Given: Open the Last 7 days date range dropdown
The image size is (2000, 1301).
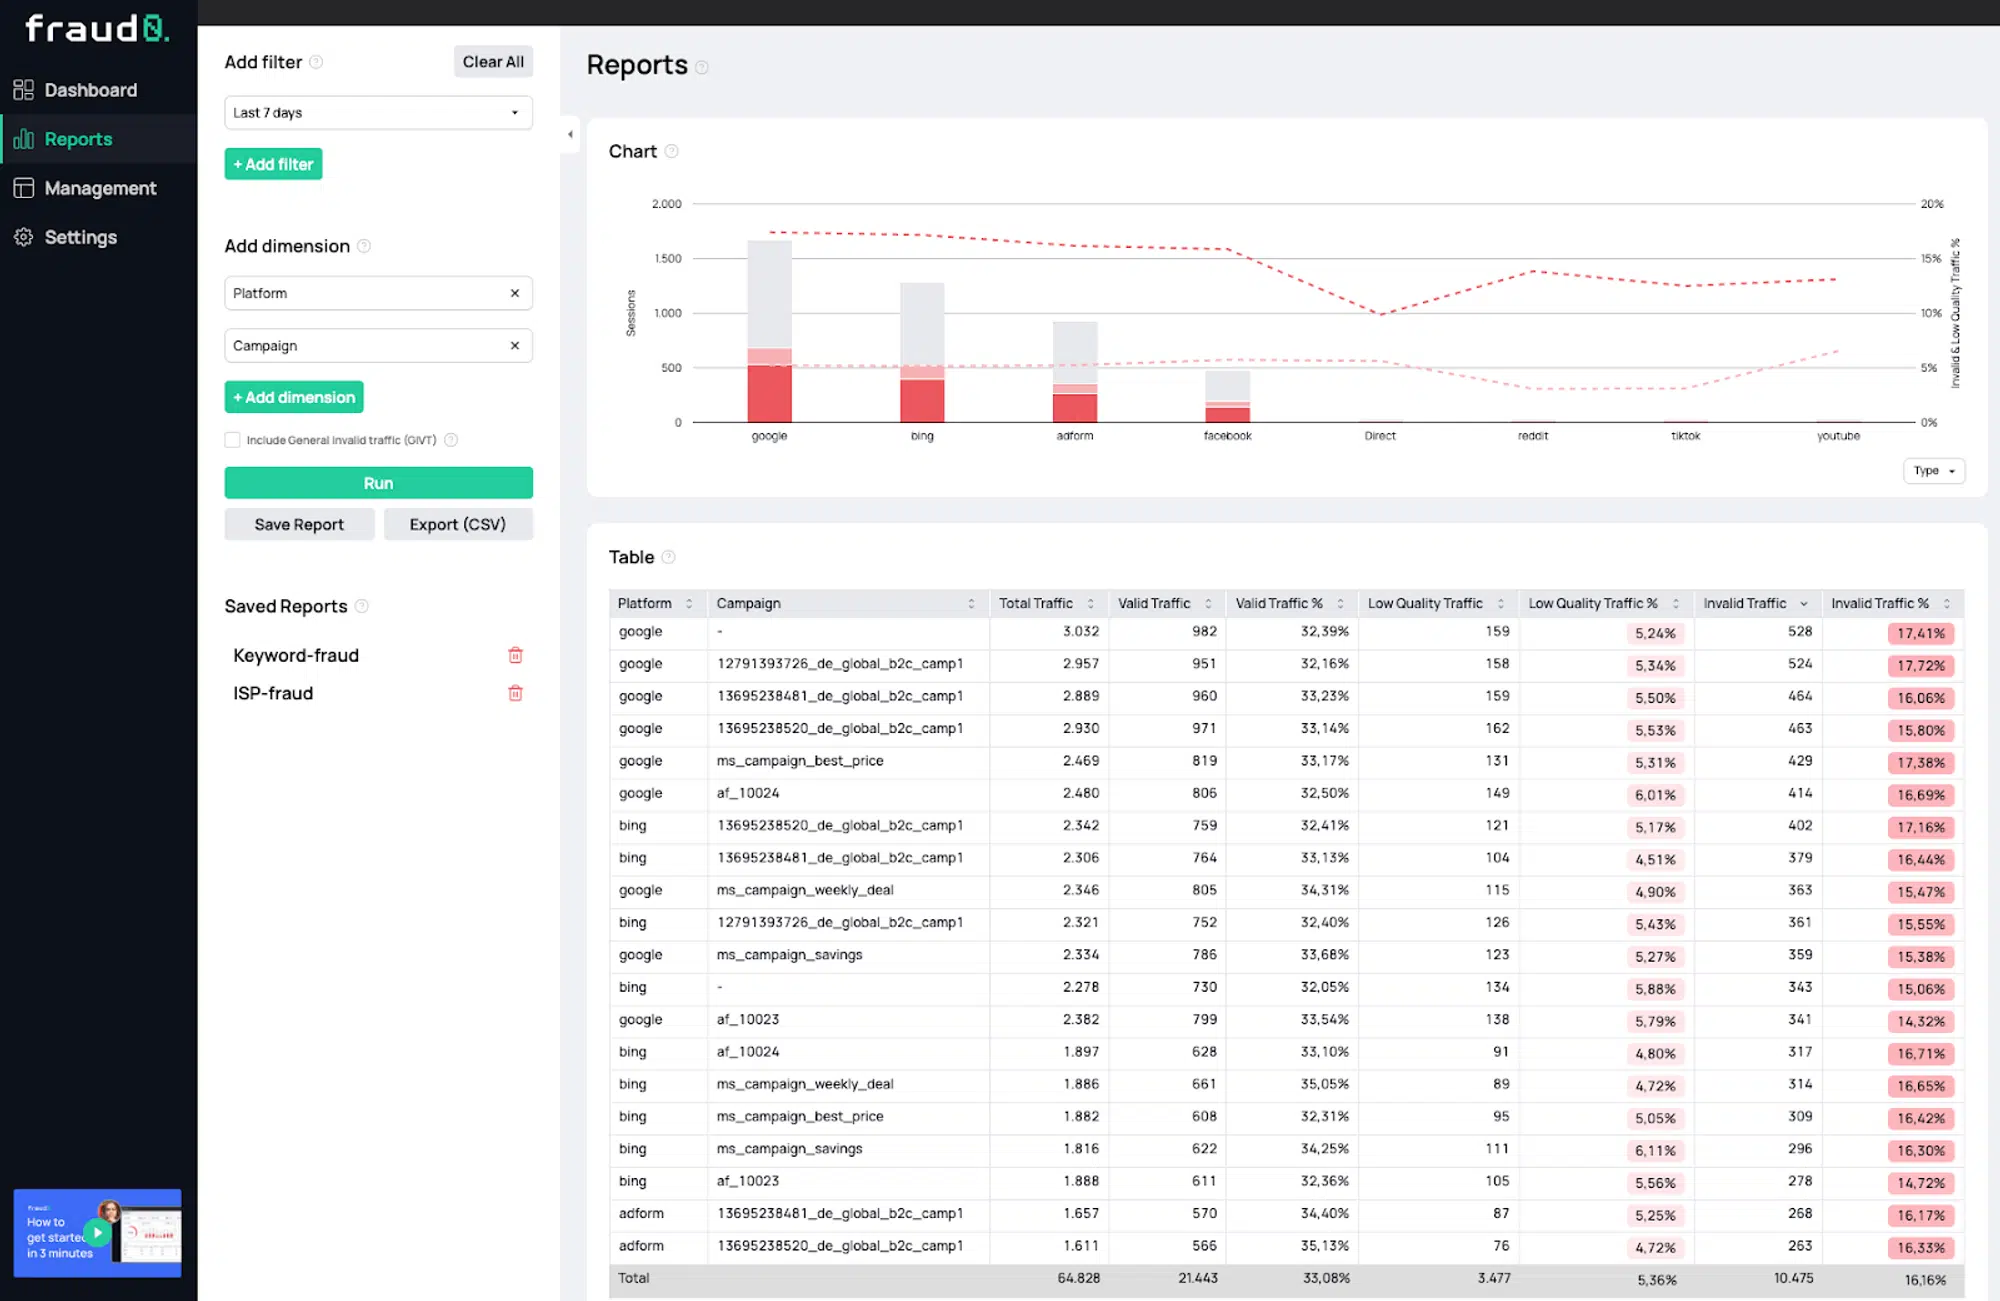Looking at the screenshot, I should point(378,112).
